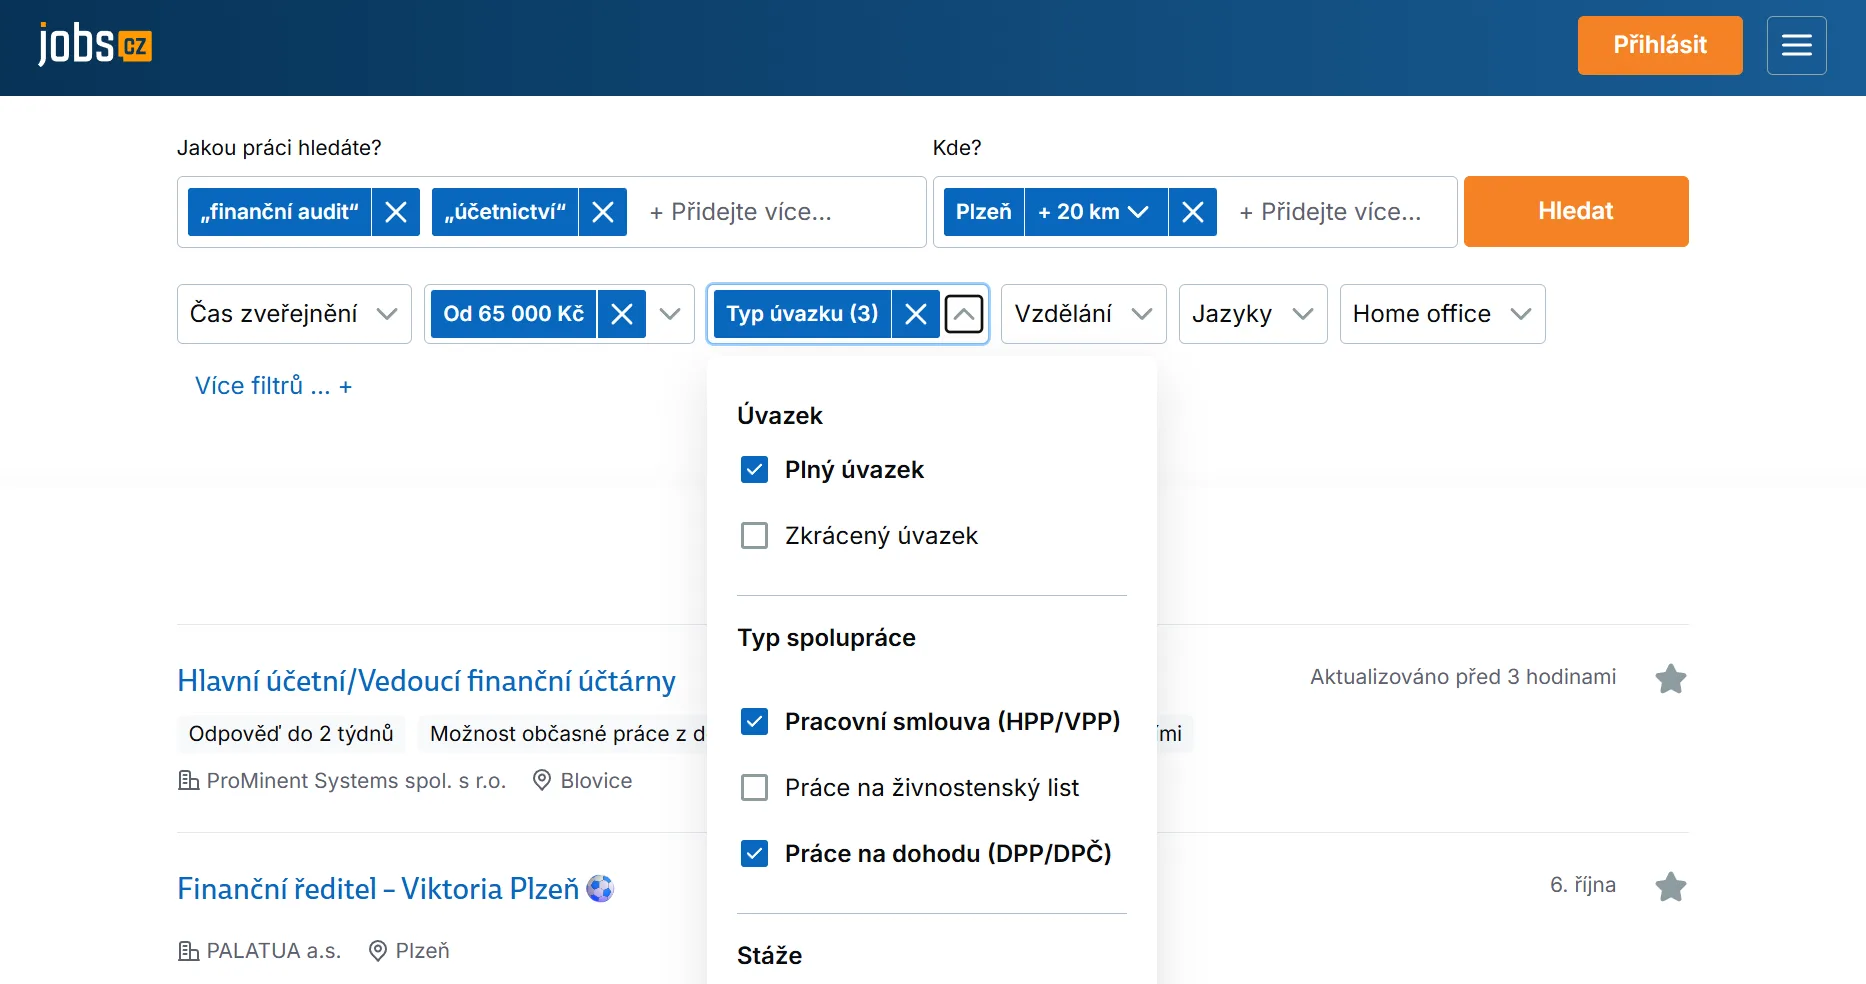1866x984 pixels.
Task: Remove the Plzeň location tag
Action: pyautogui.click(x=1193, y=212)
